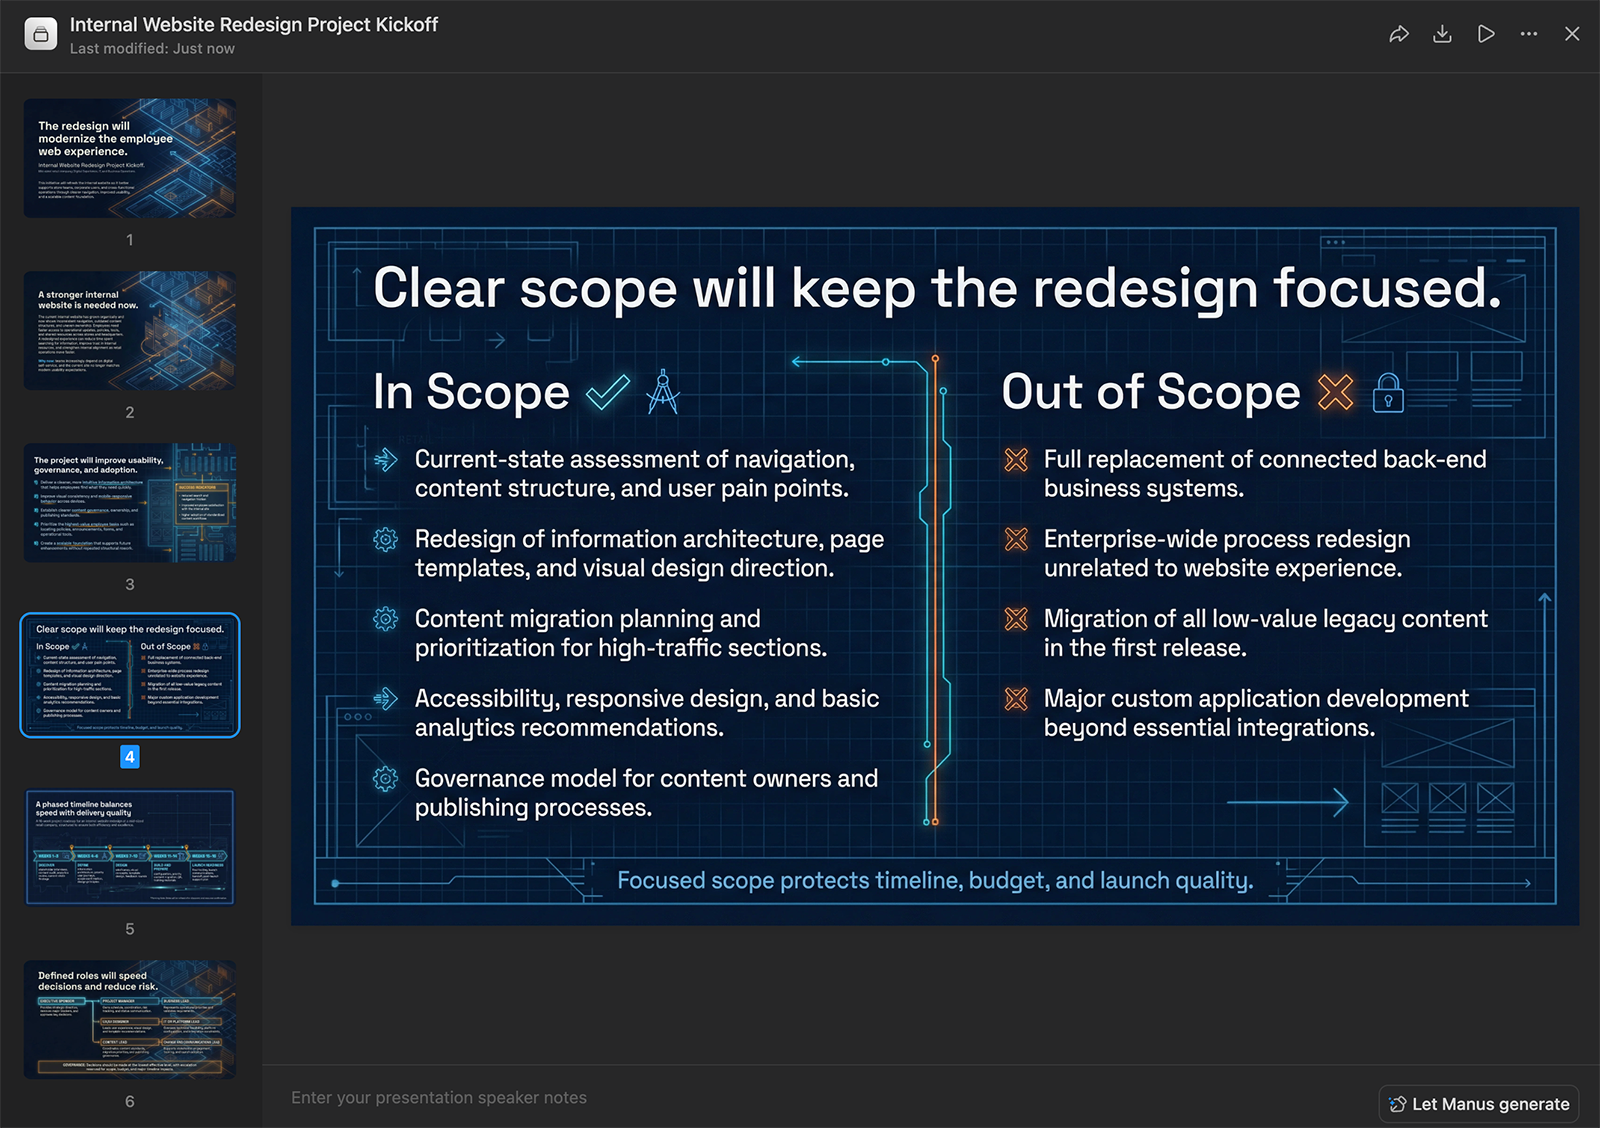Click the 'Let Manus generate' button
1600x1128 pixels.
pyautogui.click(x=1478, y=1104)
